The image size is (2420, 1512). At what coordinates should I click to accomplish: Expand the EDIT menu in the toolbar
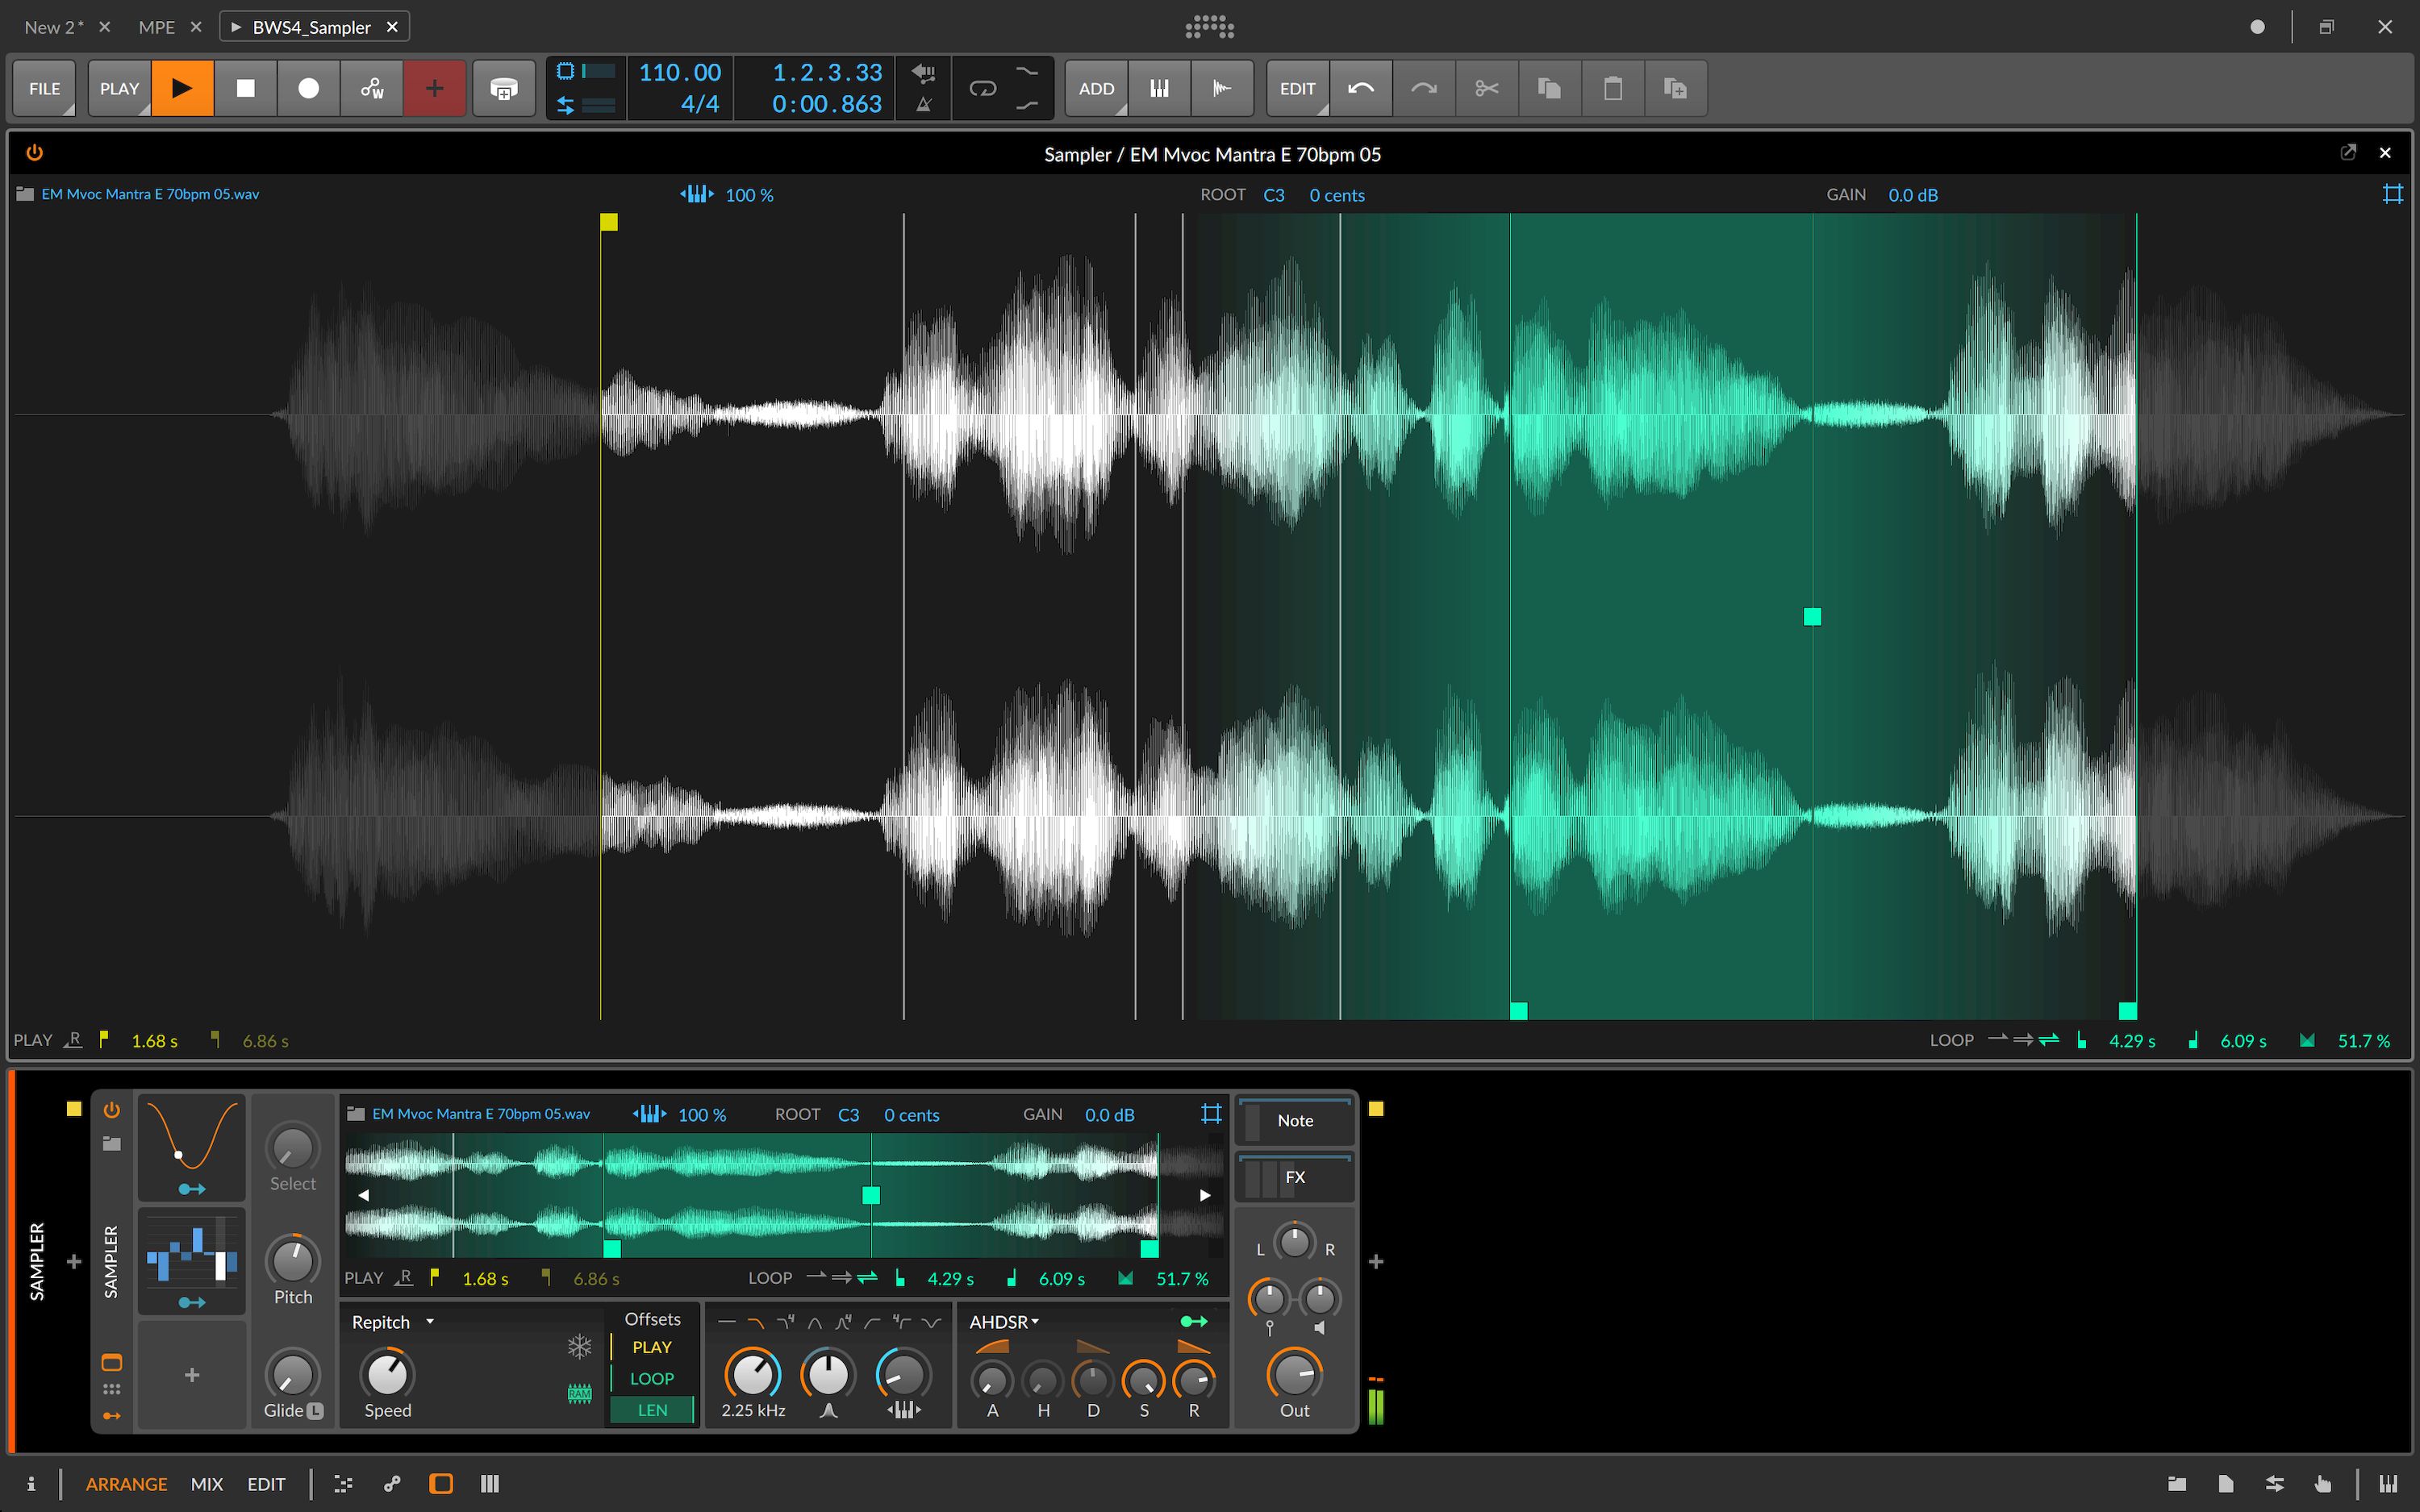1297,88
